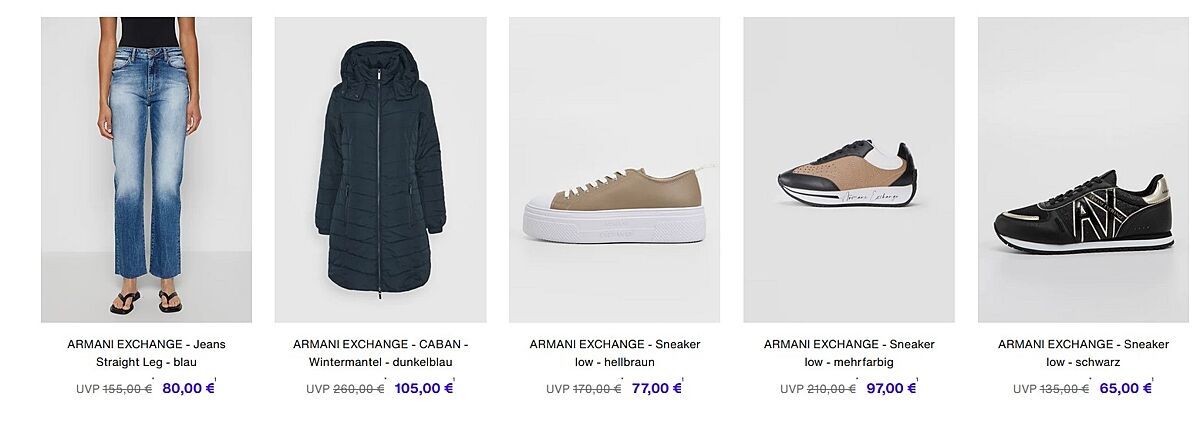Click 'Sneaker low - hellbraun' product title
The width and height of the screenshot is (1200, 437).
coord(614,353)
